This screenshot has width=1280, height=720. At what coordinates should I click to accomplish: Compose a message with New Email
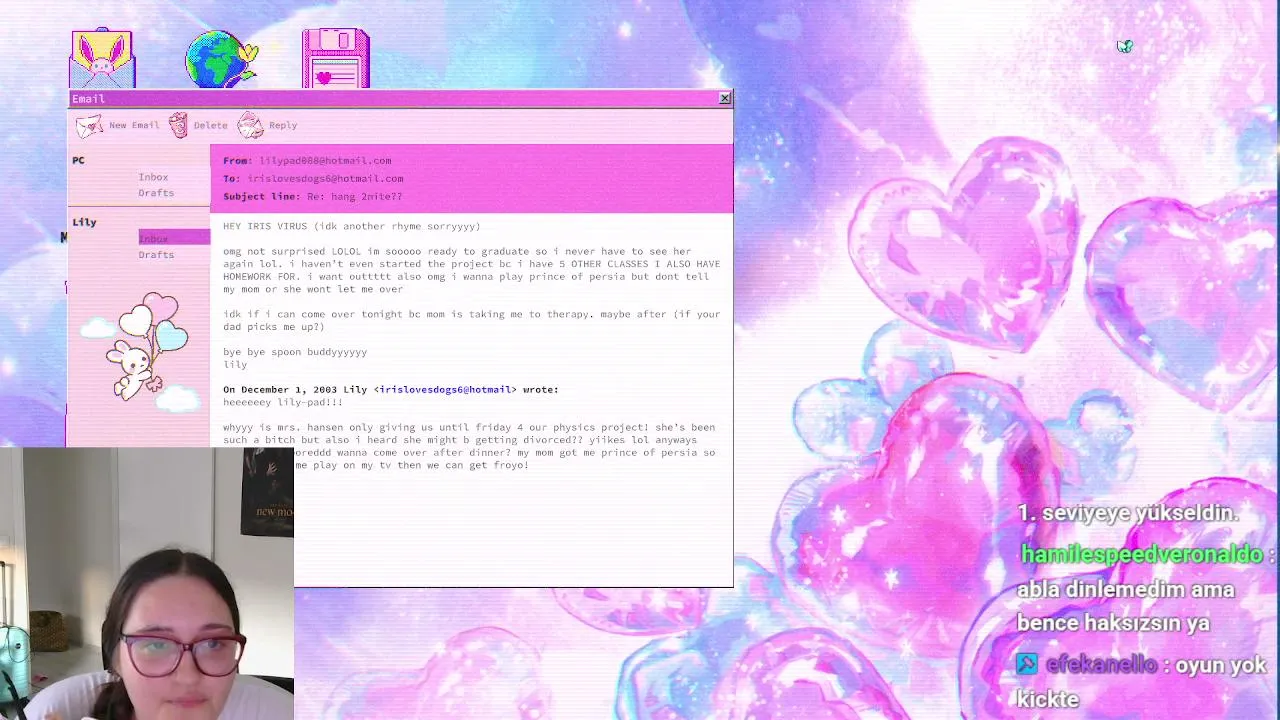[119, 125]
